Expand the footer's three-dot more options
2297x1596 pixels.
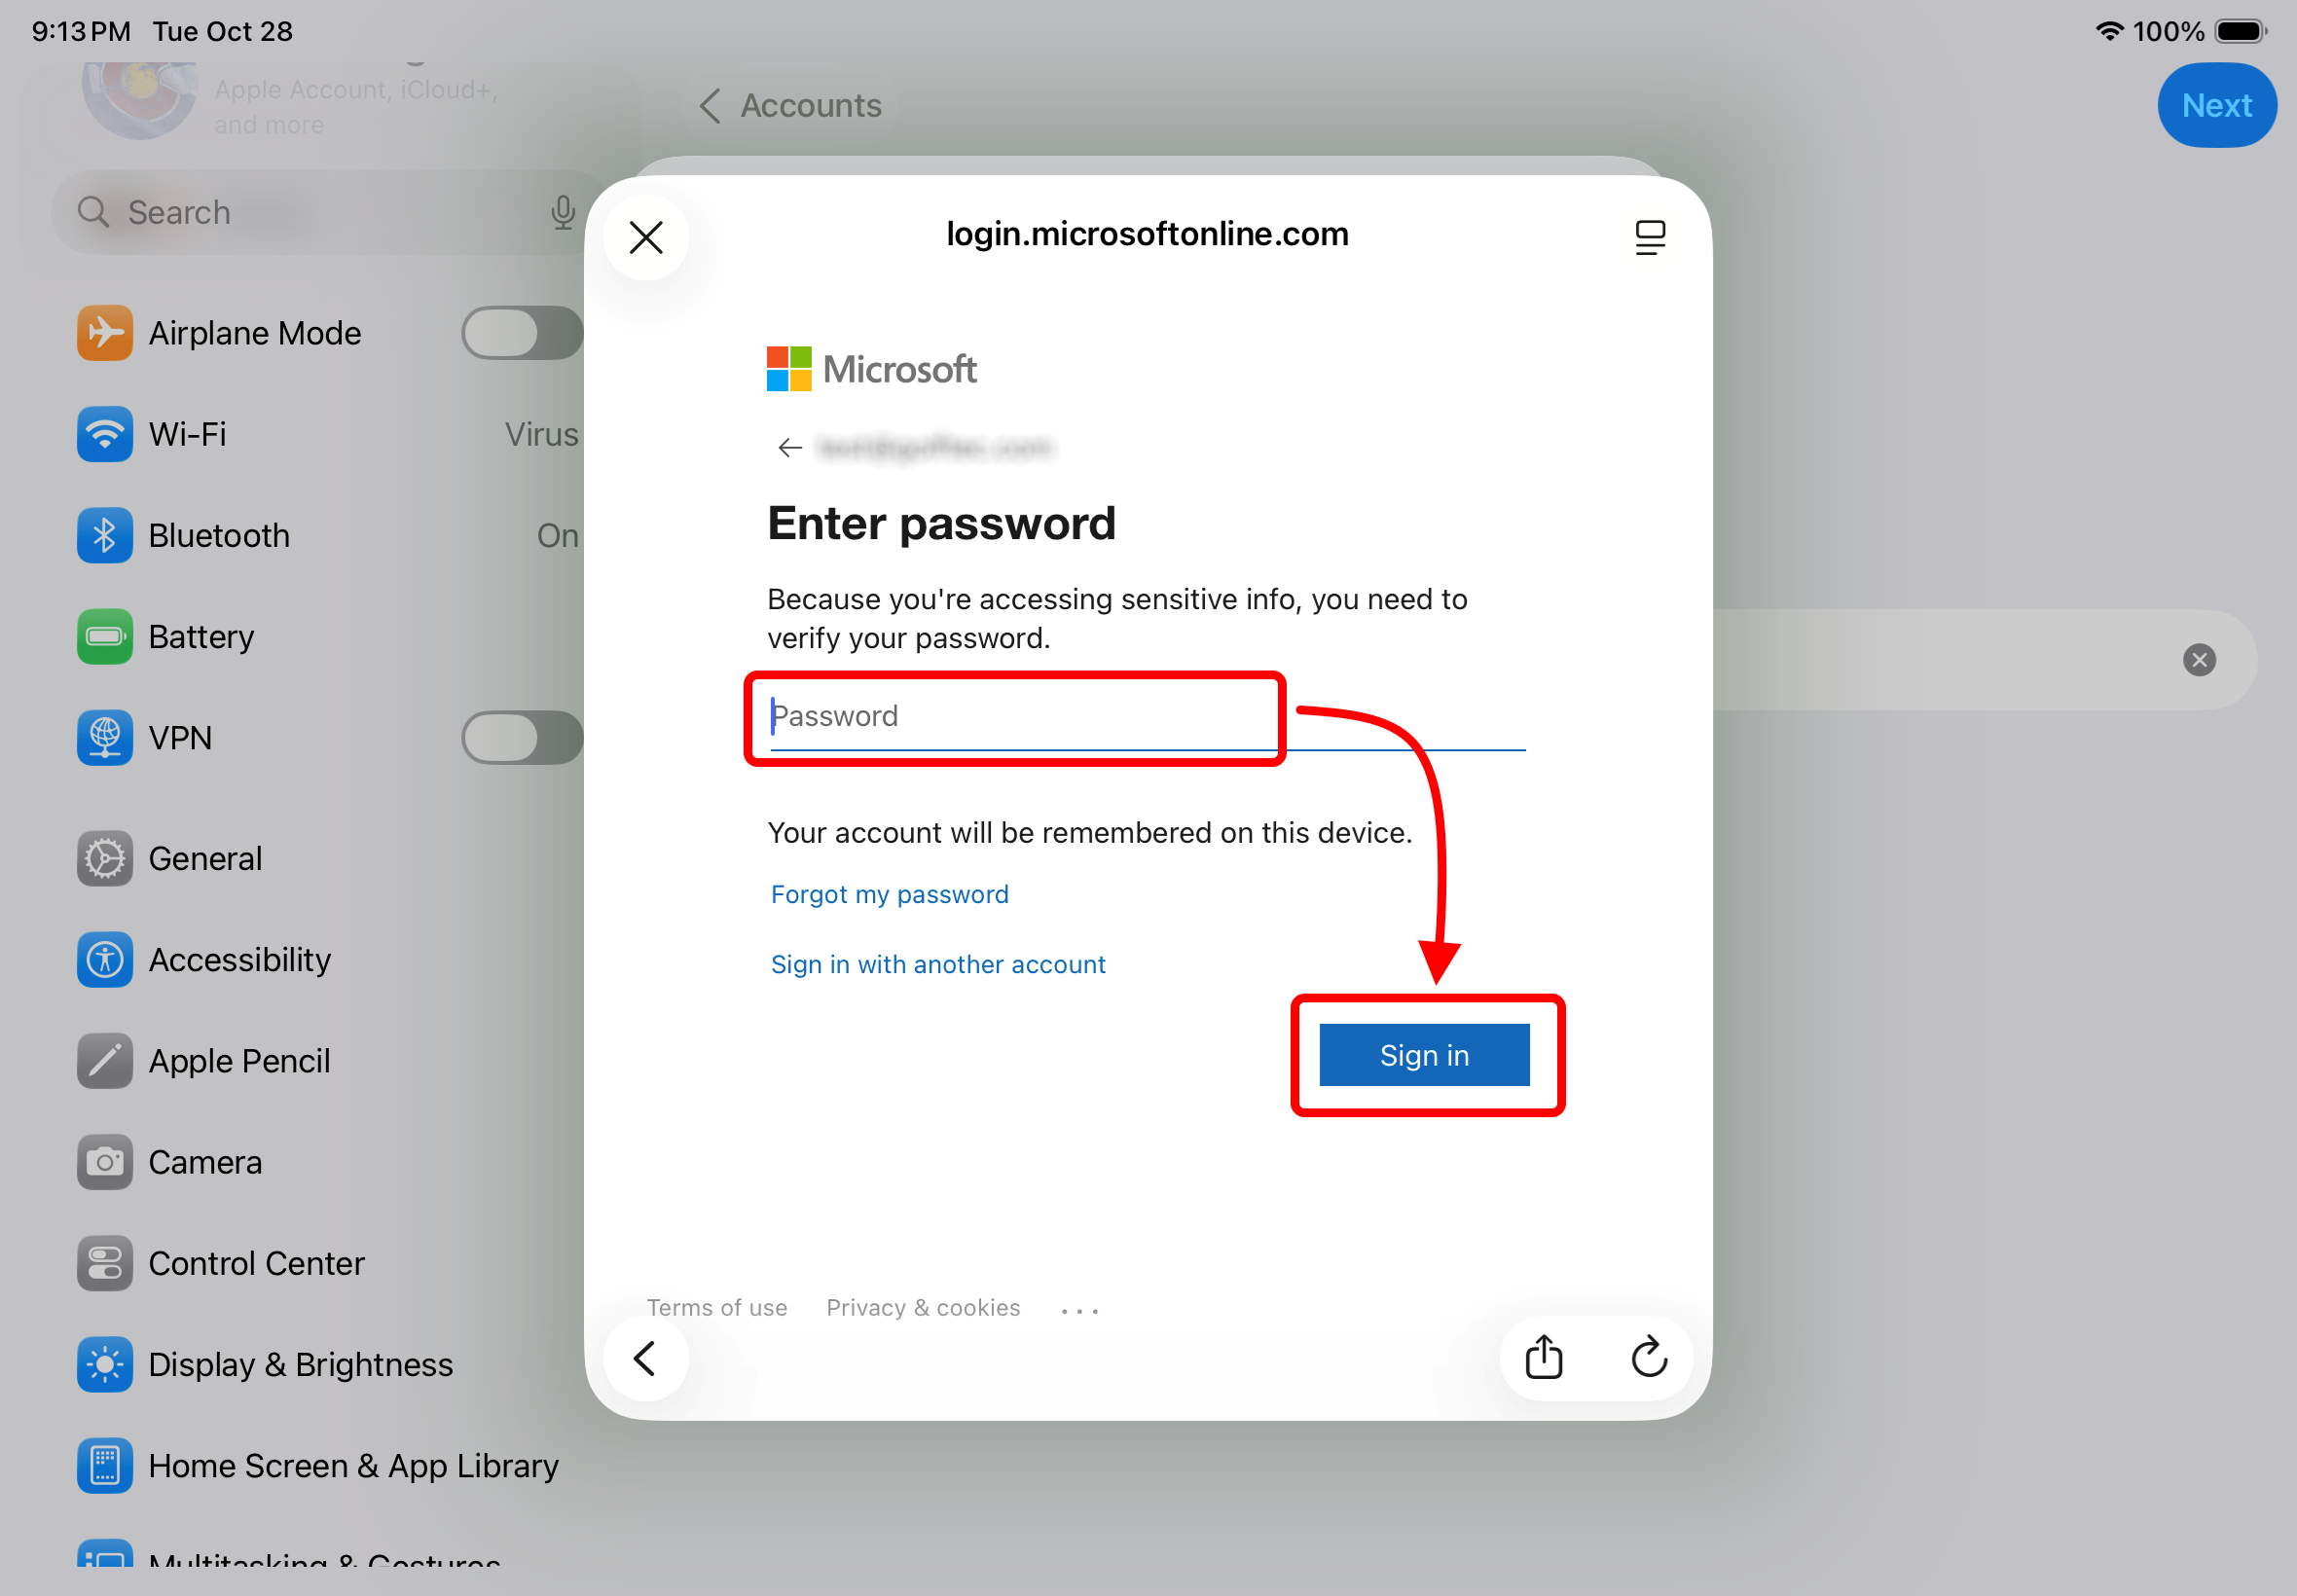coord(1079,1309)
